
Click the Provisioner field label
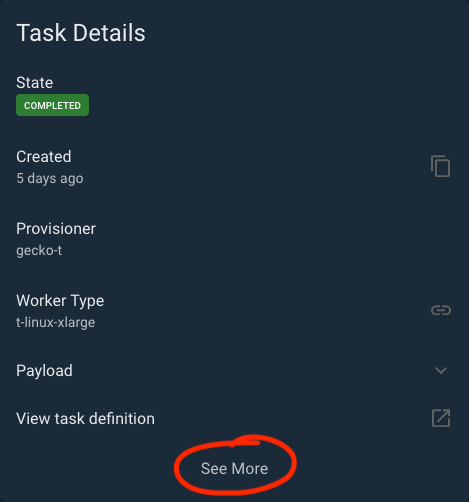pyautogui.click(x=56, y=229)
